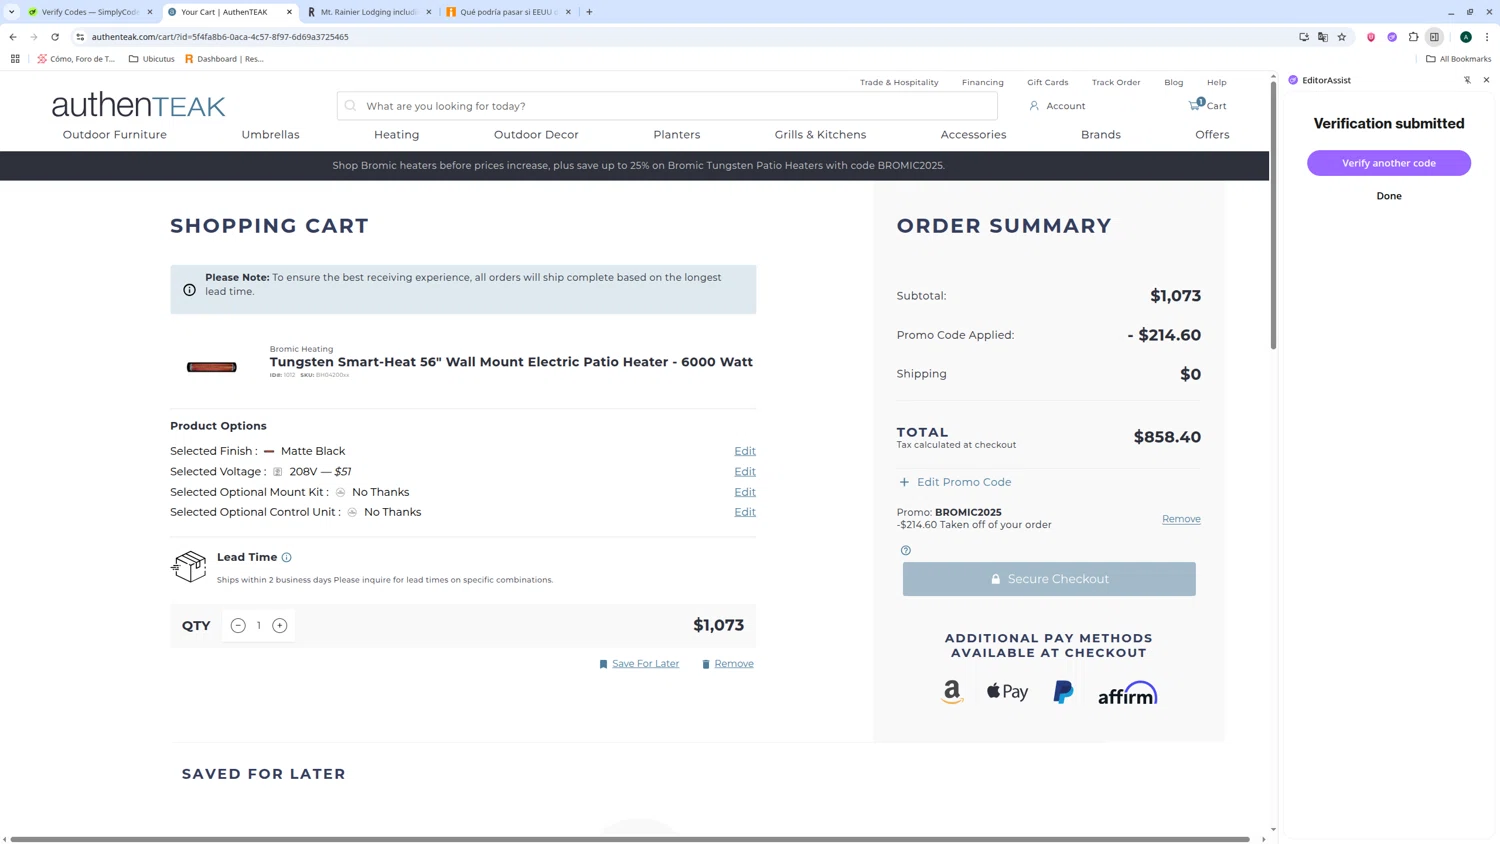Remove the BROMIC2025 promo code
This screenshot has width=1500, height=844.
tap(1181, 519)
